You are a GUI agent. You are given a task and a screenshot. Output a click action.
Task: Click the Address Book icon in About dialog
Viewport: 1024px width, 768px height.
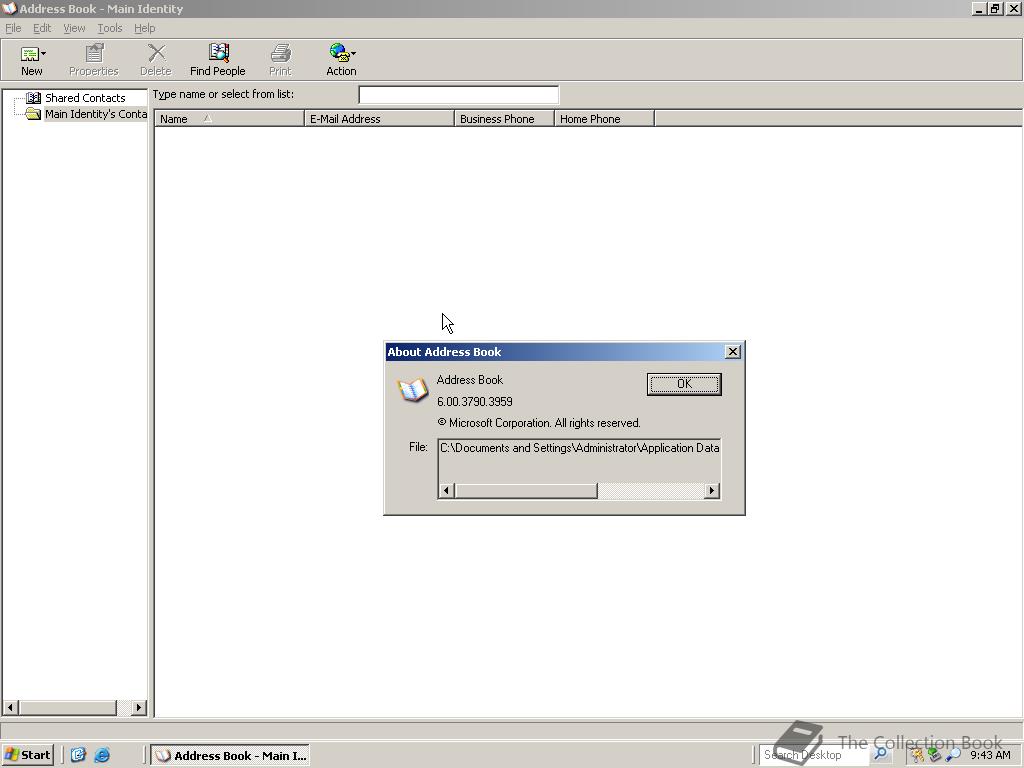pos(413,390)
